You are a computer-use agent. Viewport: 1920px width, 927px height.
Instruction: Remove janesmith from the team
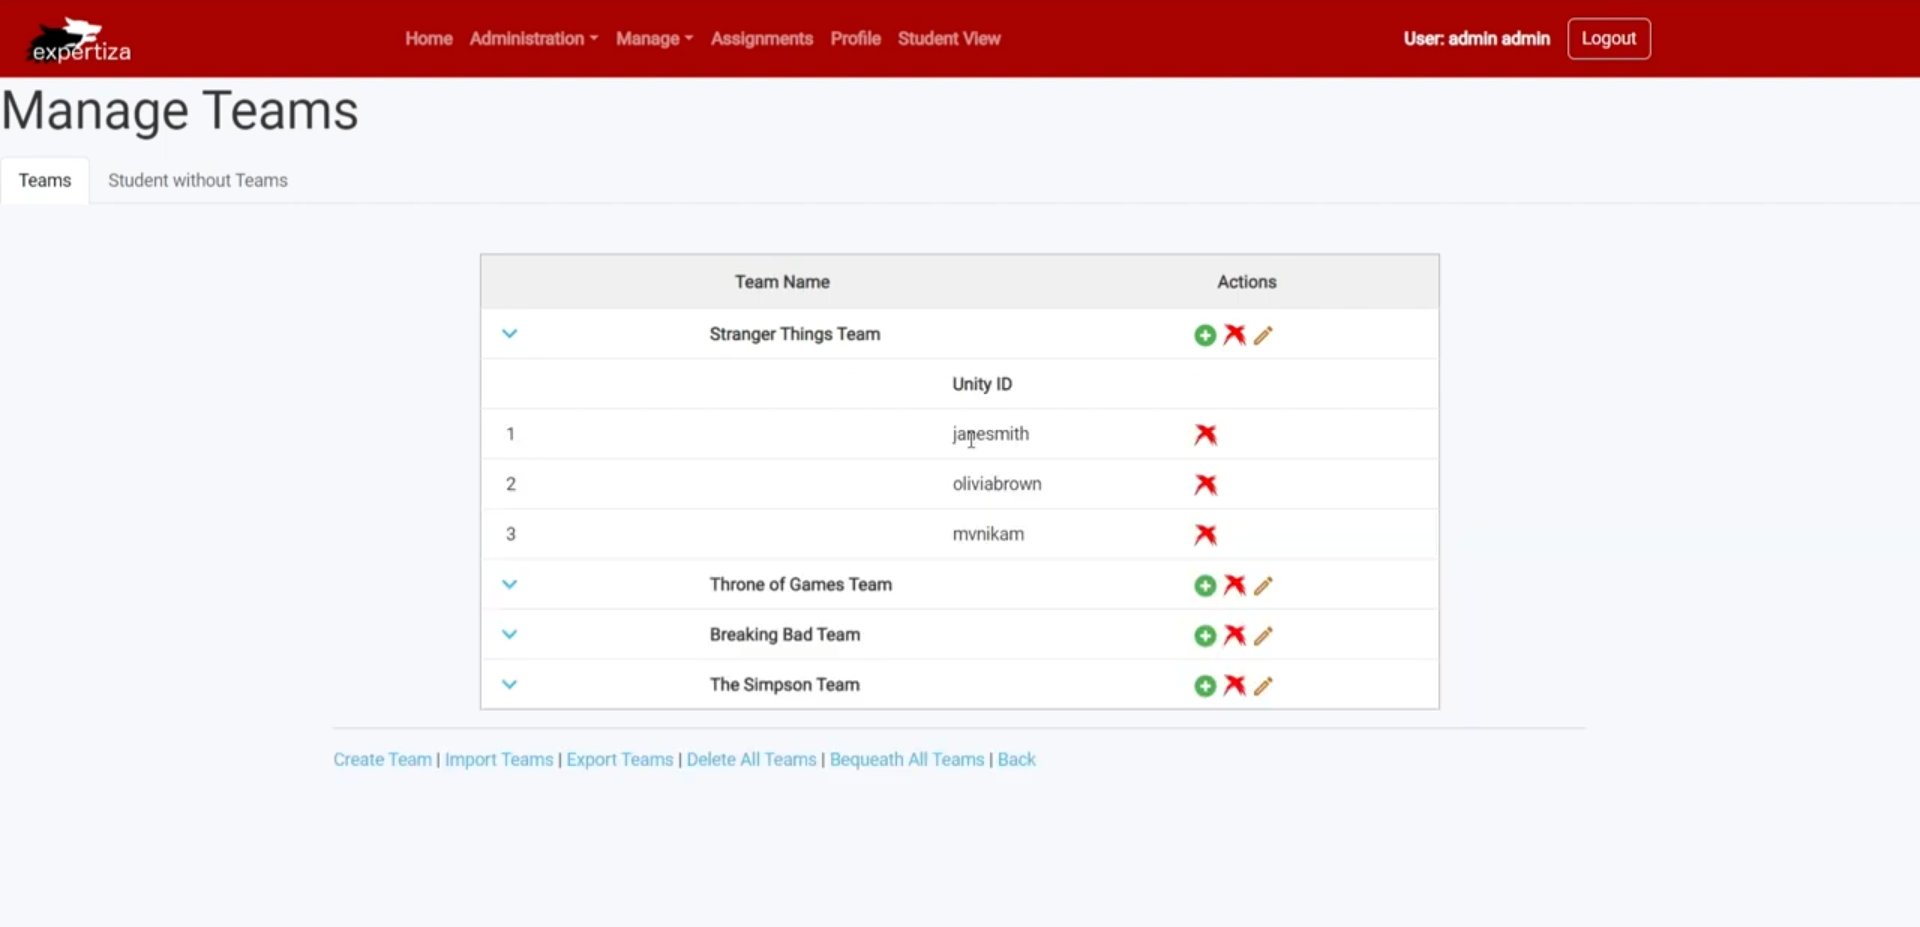1206,434
